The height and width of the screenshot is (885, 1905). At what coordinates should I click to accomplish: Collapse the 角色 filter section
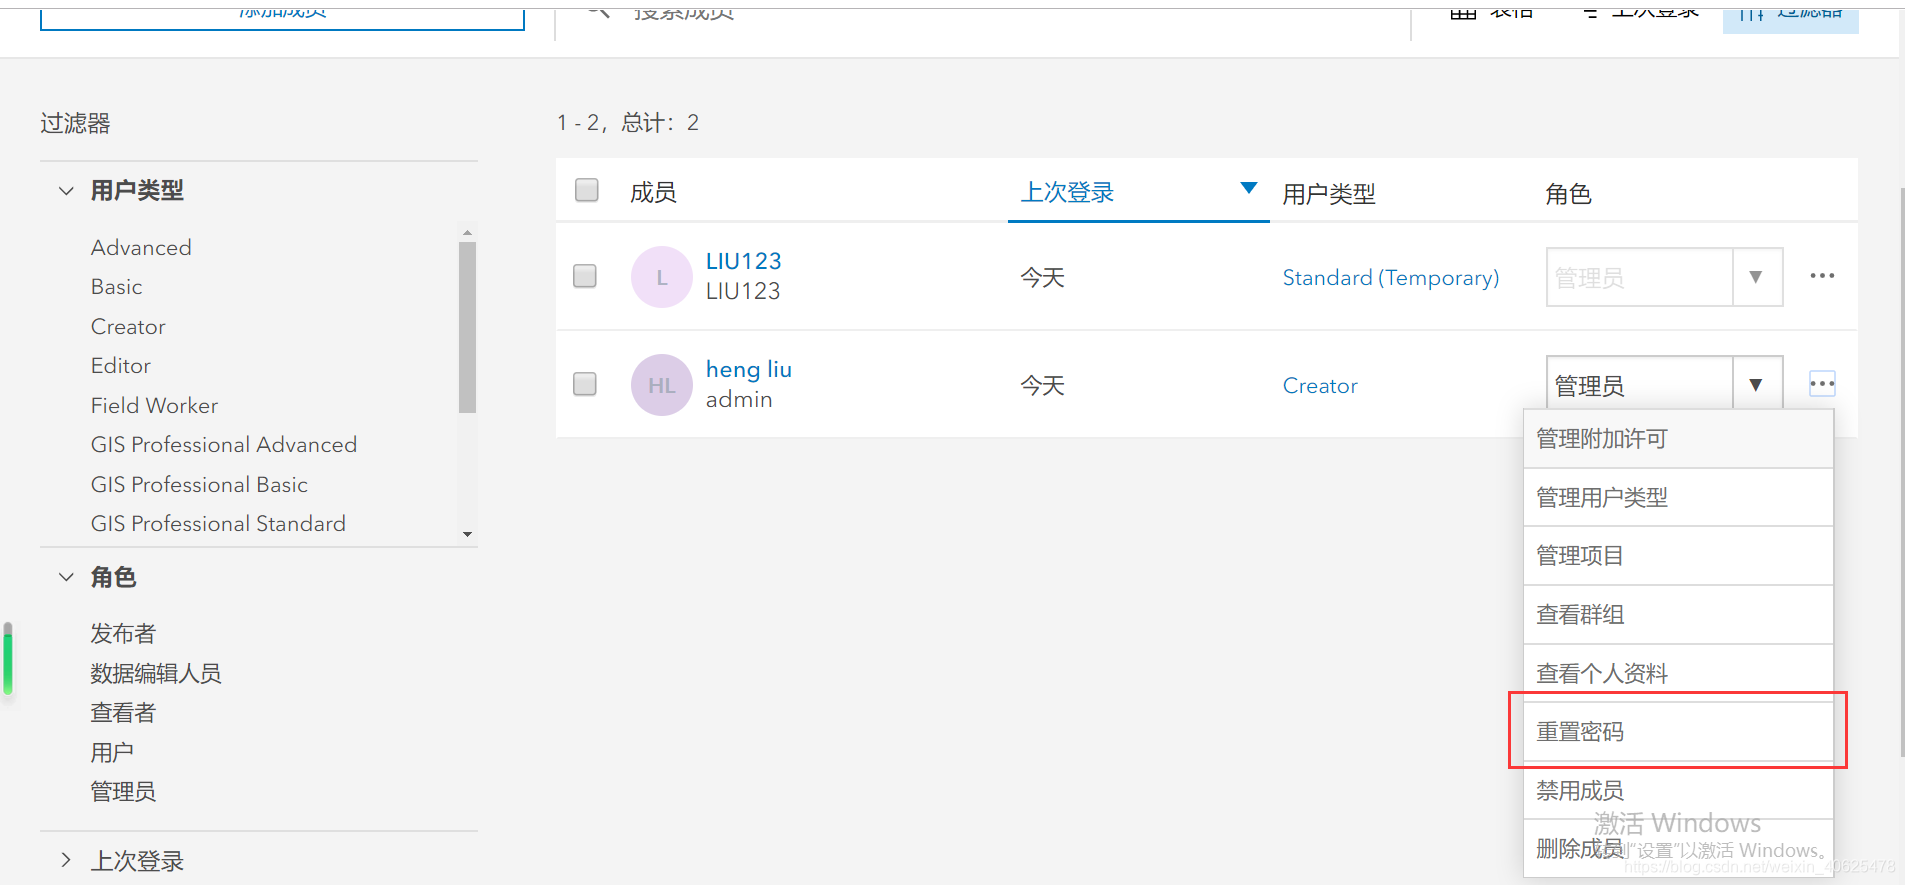pyautogui.click(x=66, y=577)
